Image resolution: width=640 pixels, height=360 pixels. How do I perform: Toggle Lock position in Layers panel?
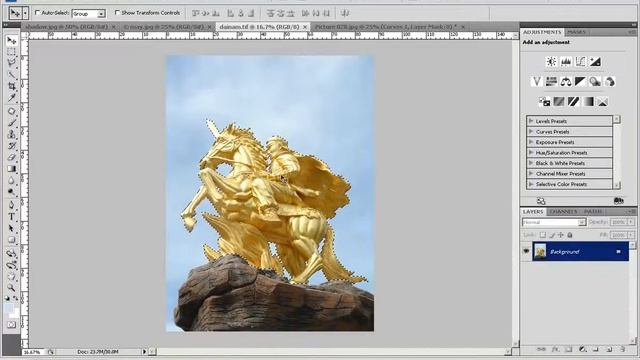tap(561, 235)
